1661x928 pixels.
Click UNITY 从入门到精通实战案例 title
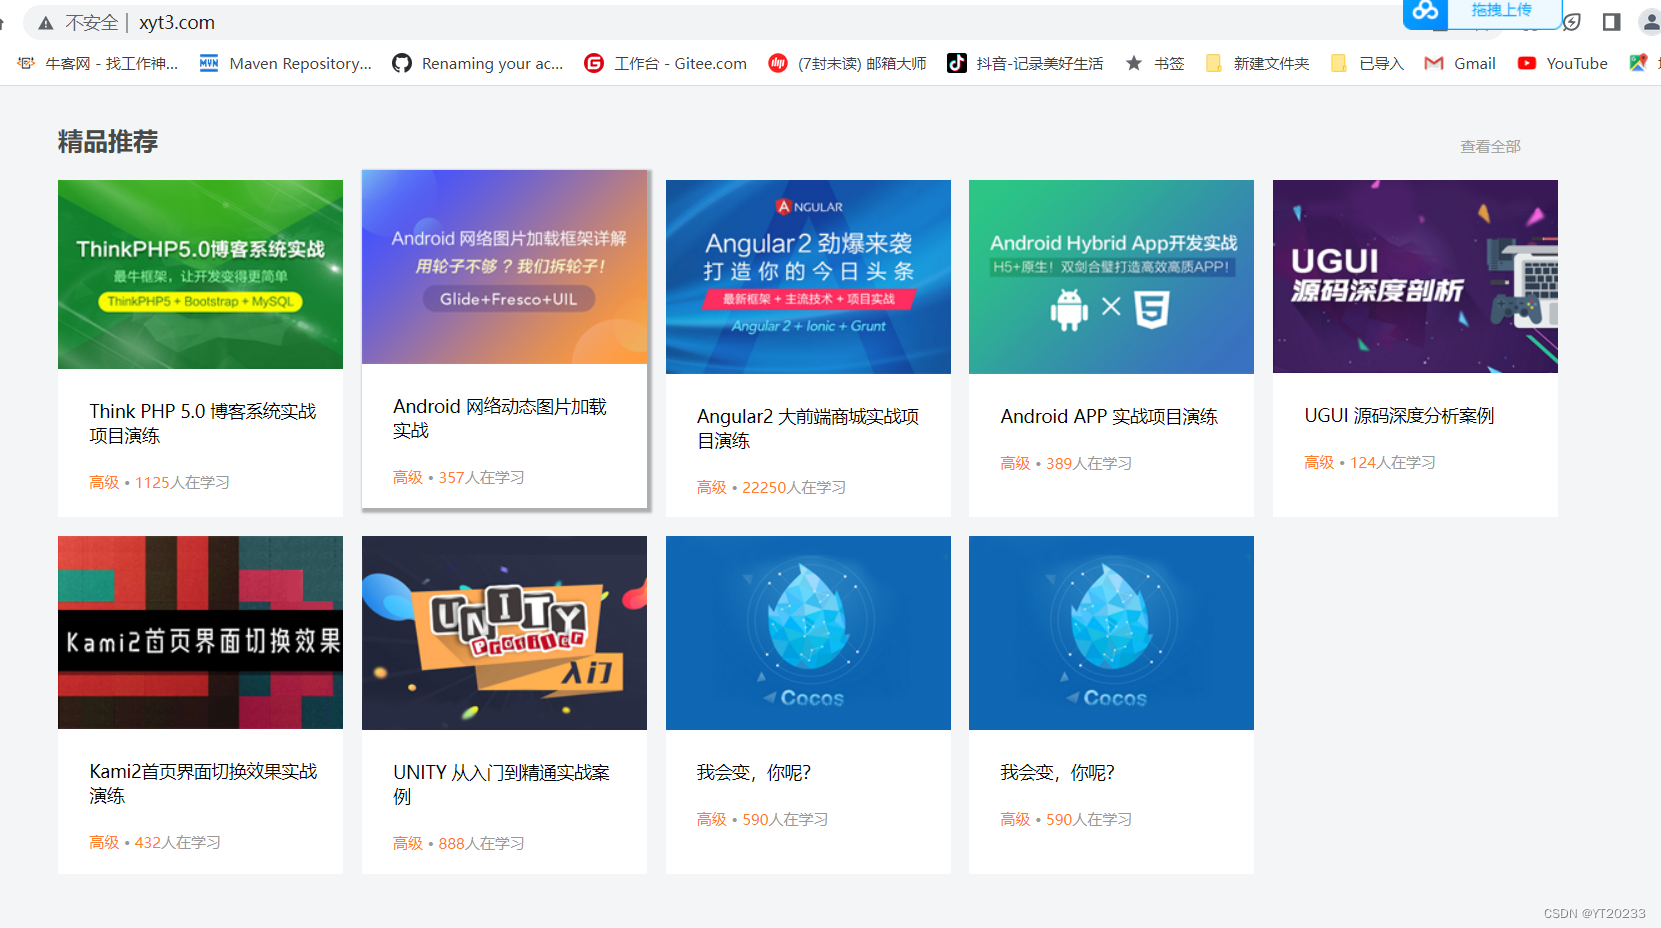click(x=501, y=784)
